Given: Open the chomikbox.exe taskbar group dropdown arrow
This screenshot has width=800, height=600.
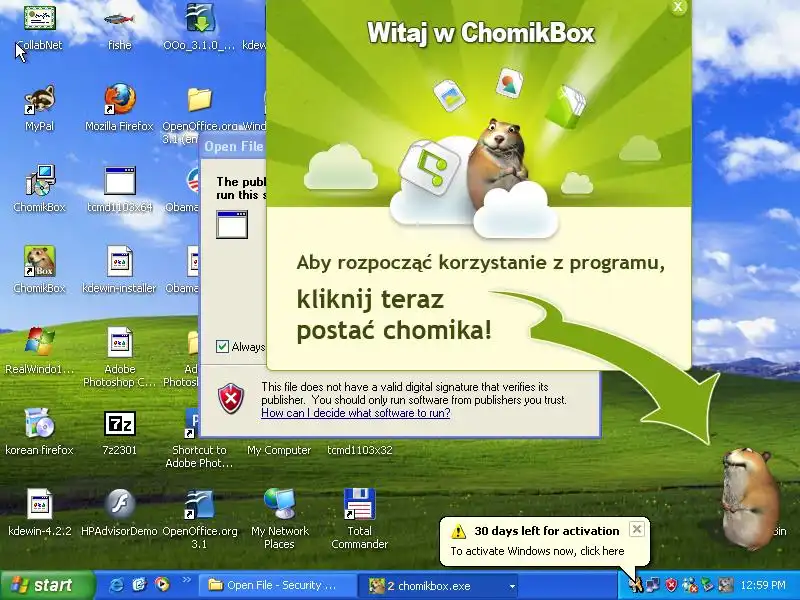Looking at the screenshot, I should pyautogui.click(x=512, y=586).
